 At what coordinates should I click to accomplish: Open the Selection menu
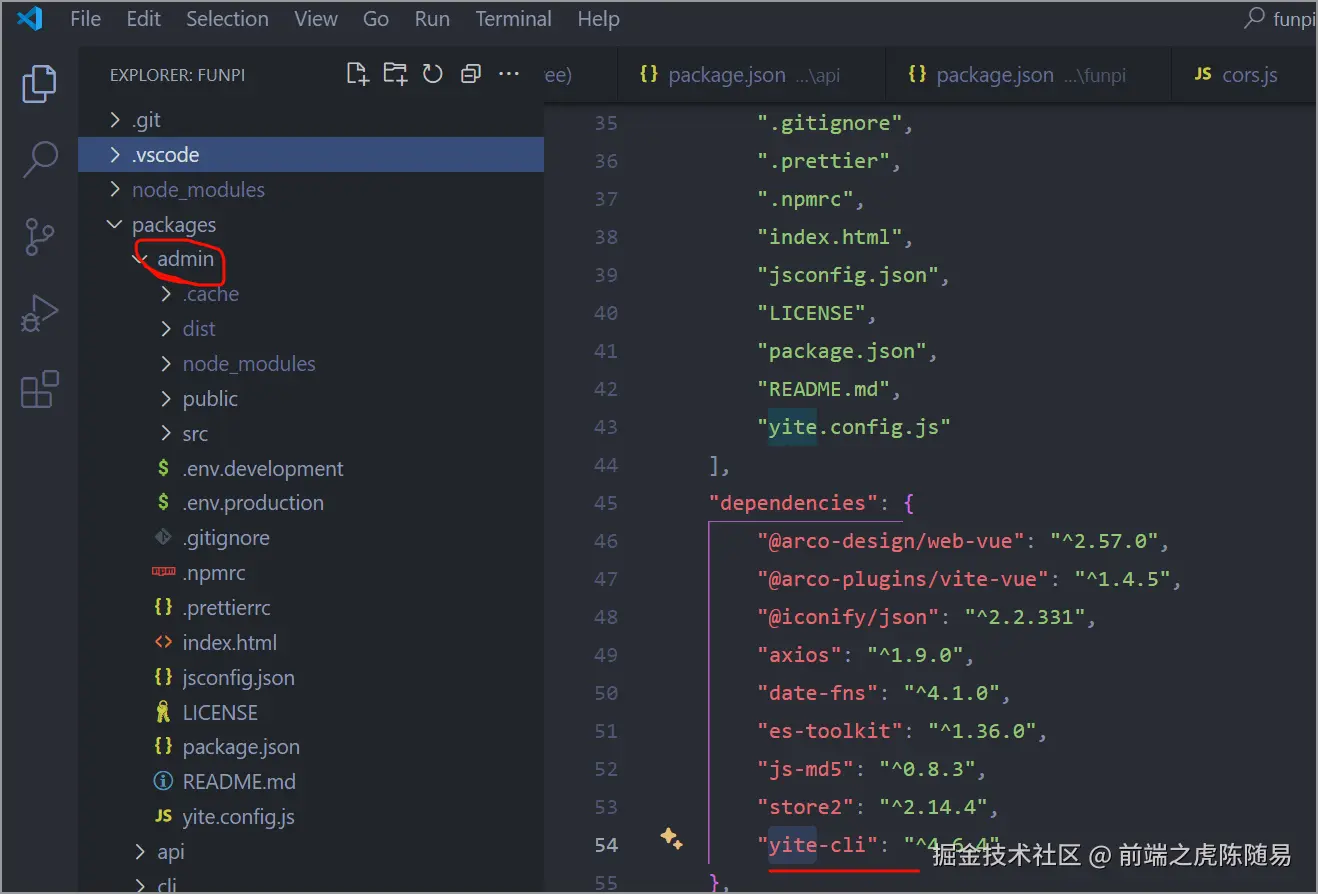click(227, 19)
